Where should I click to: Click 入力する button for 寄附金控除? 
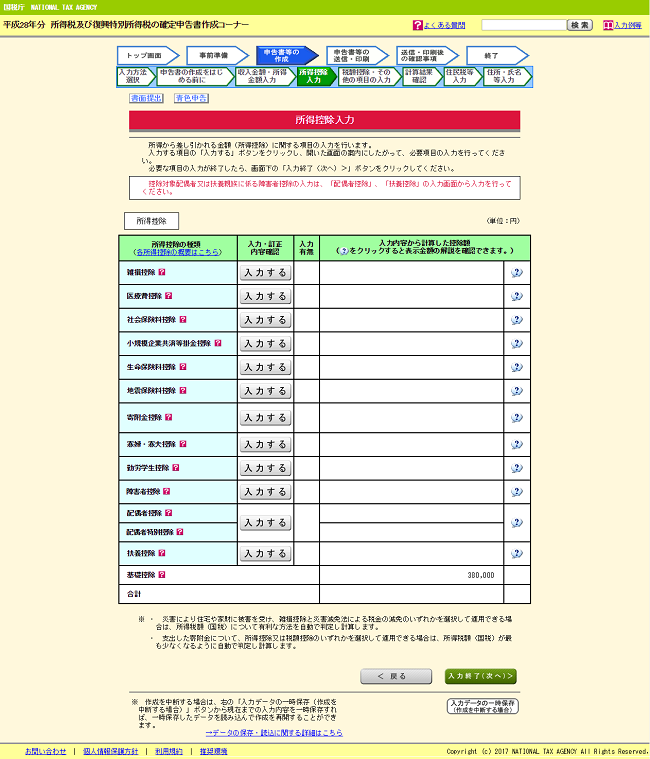coord(266,418)
